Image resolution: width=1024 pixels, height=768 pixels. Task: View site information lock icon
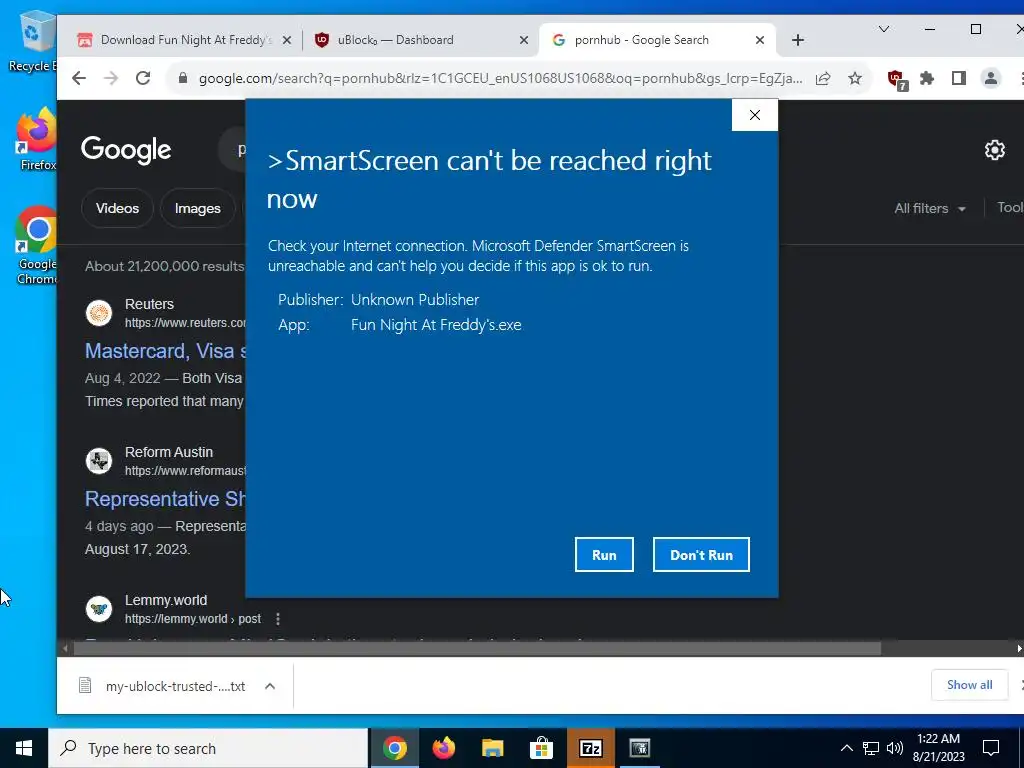pyautogui.click(x=184, y=78)
